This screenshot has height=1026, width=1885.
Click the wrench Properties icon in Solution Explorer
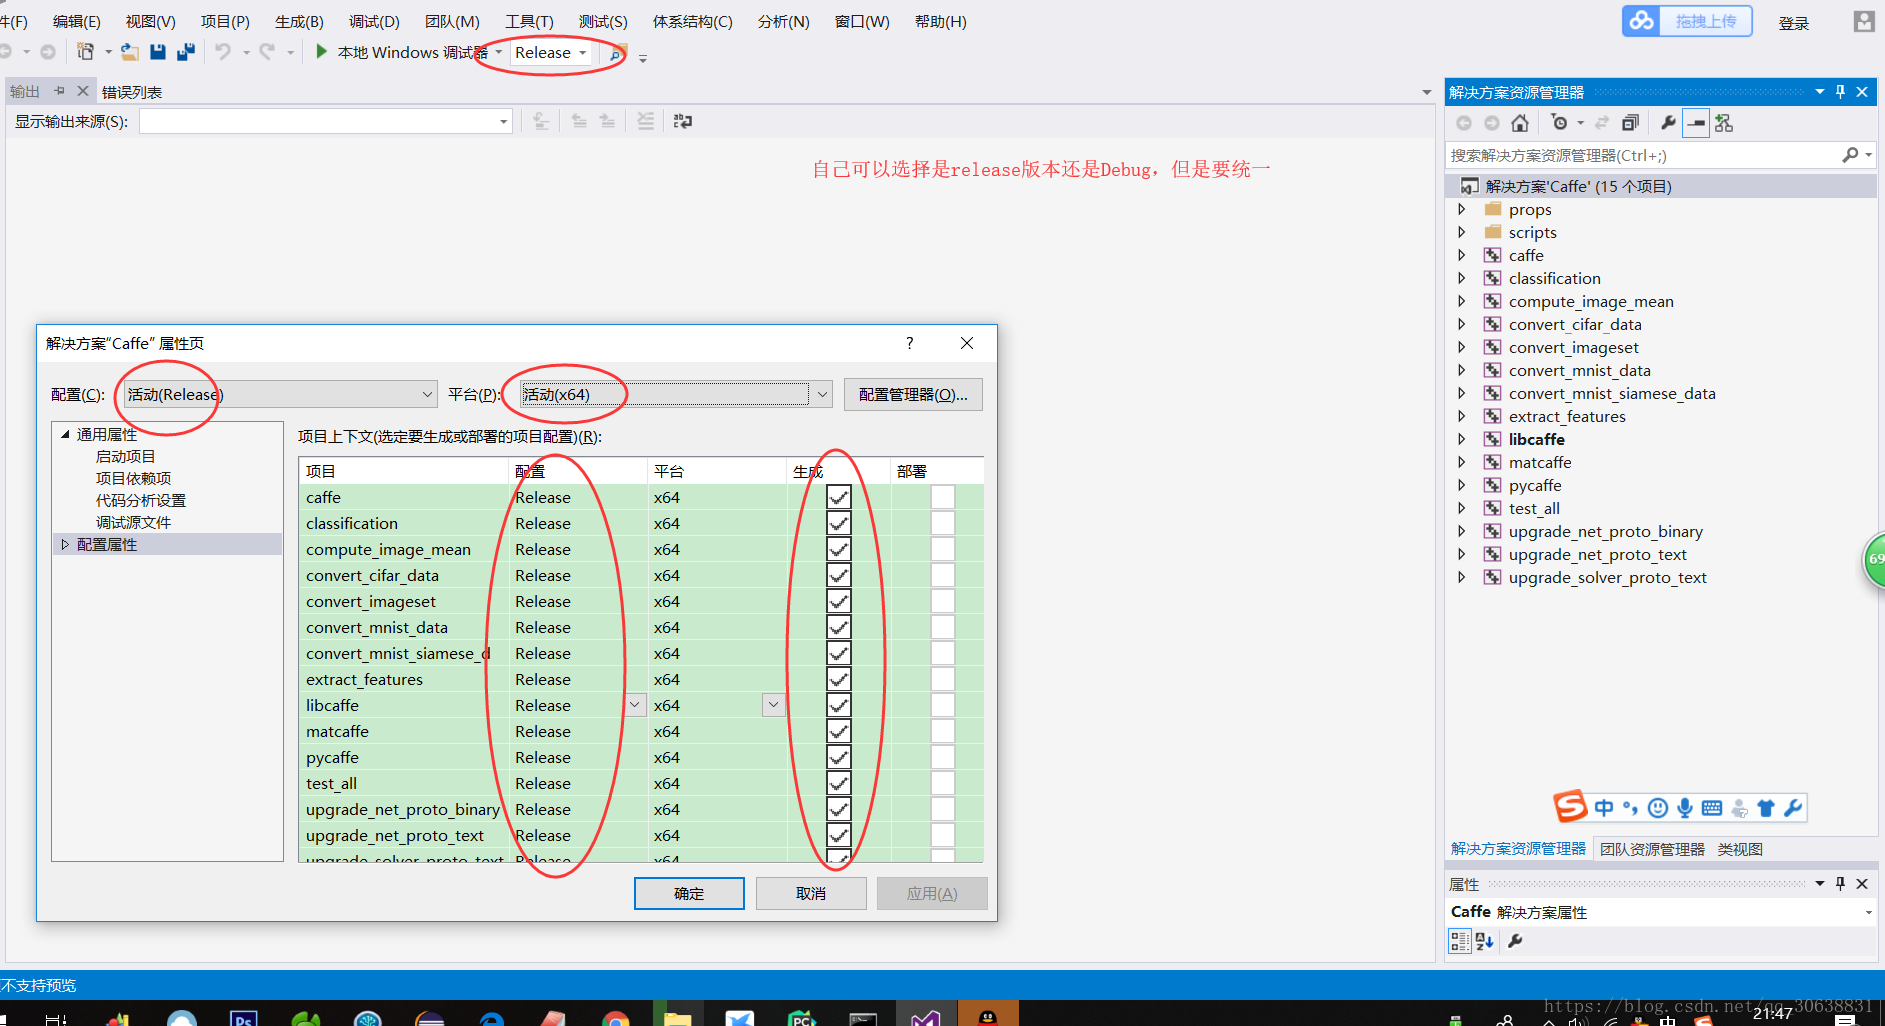pyautogui.click(x=1668, y=123)
